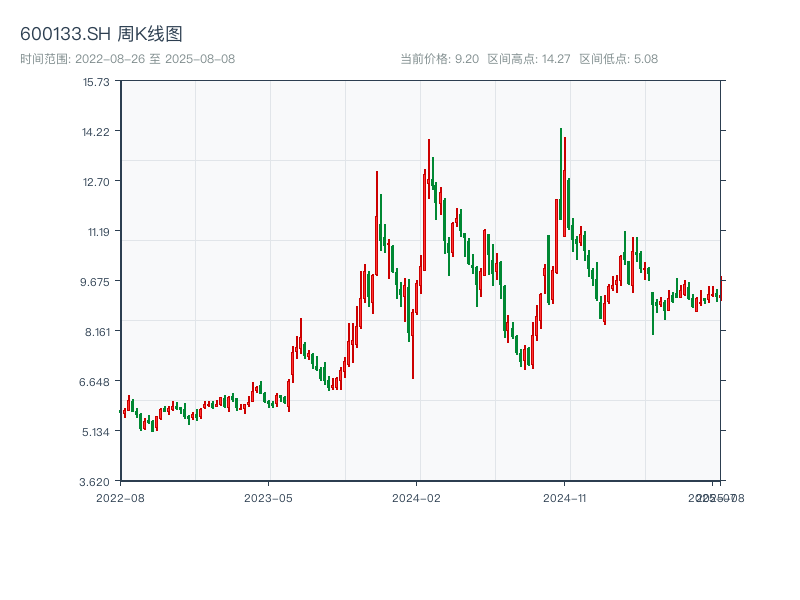The width and height of the screenshot is (800, 600).
Task: Click the 14.22 y-axis label
Action: pyautogui.click(x=97, y=132)
